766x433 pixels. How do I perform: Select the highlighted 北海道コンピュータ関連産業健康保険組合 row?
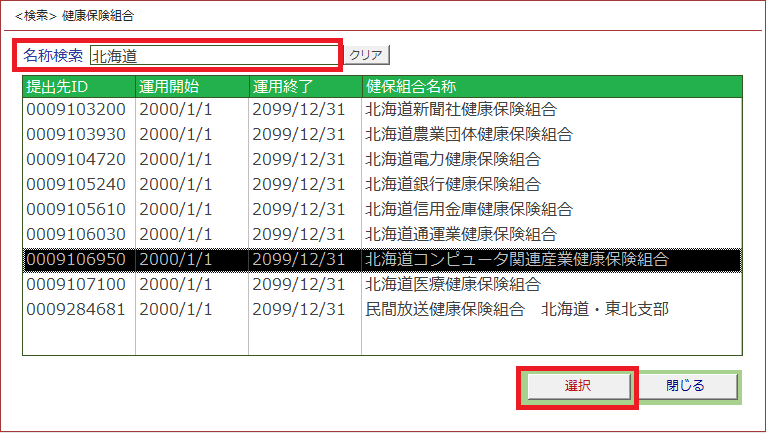click(516, 259)
